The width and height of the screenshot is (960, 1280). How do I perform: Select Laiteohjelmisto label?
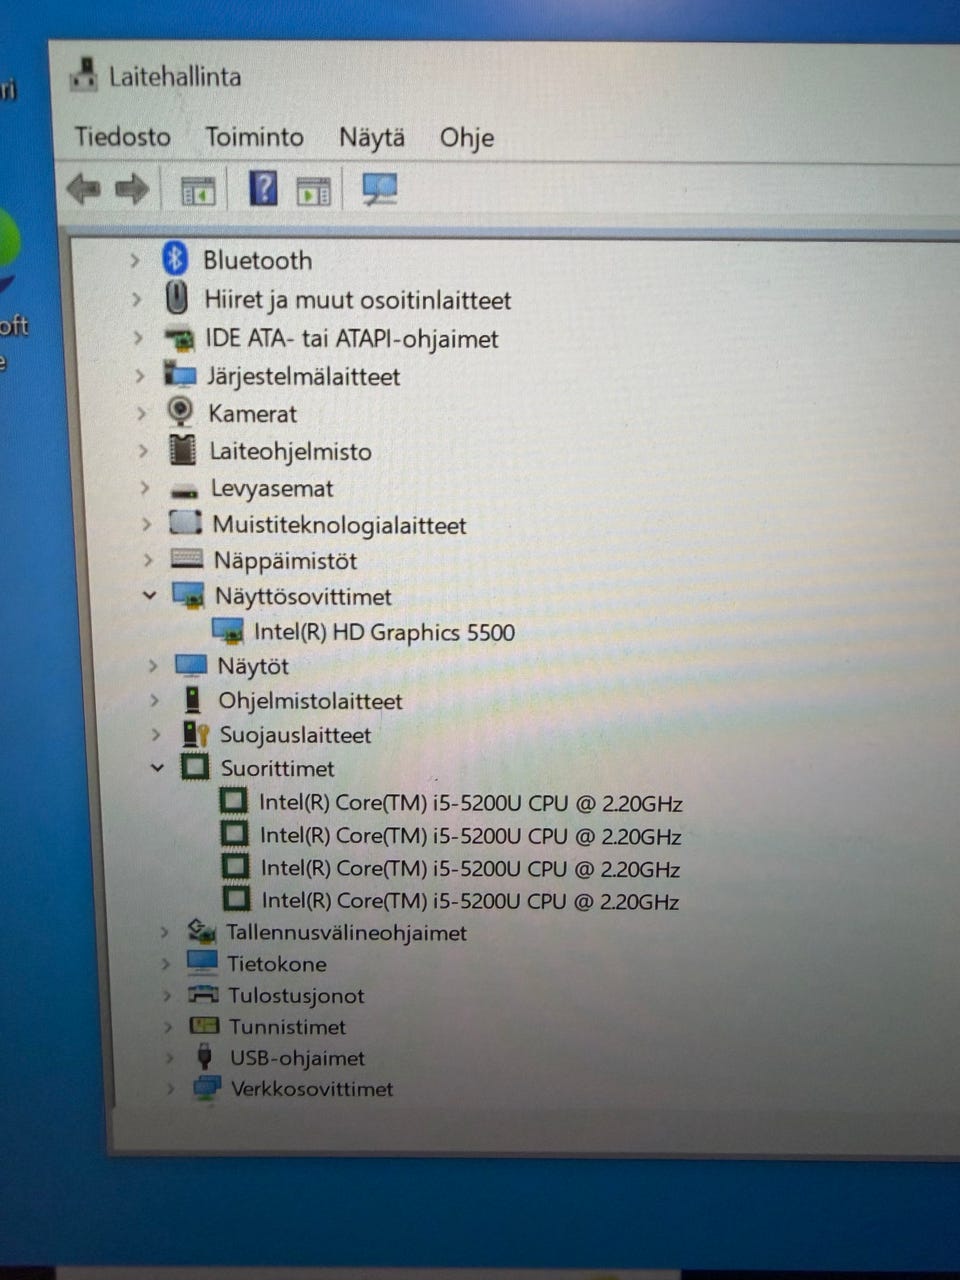pos(290,451)
